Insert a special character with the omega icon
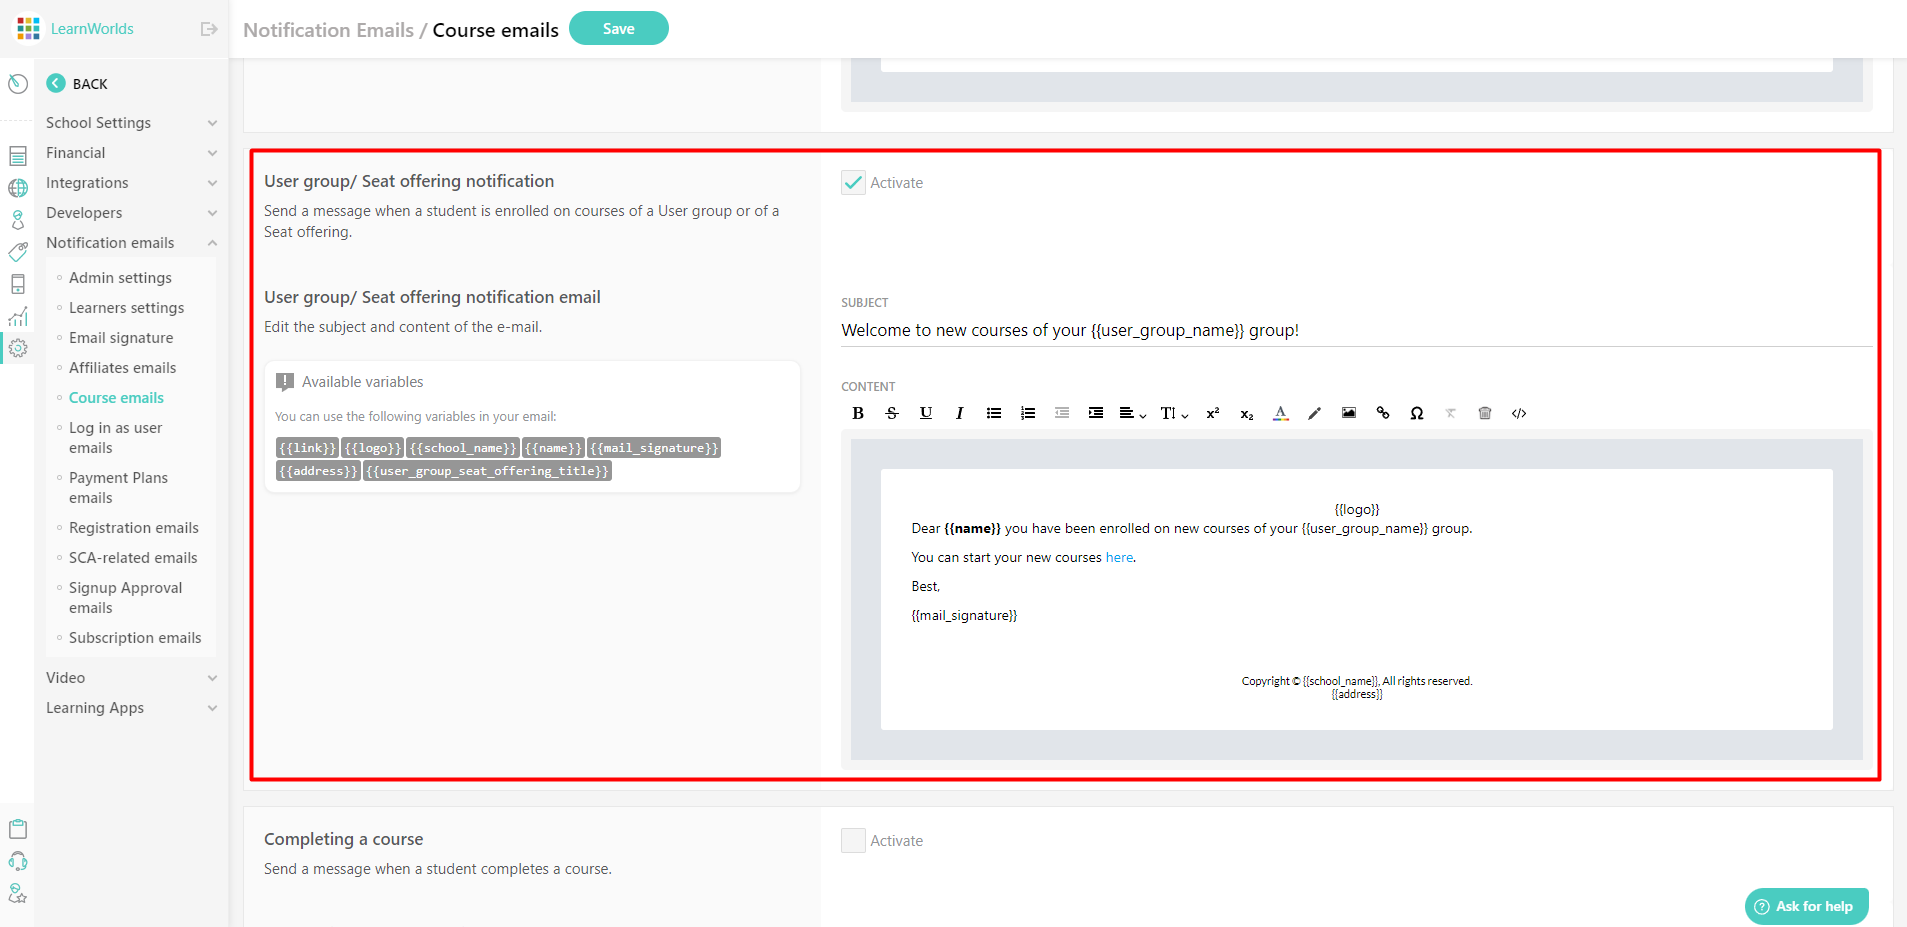This screenshot has height=927, width=1907. [1416, 412]
